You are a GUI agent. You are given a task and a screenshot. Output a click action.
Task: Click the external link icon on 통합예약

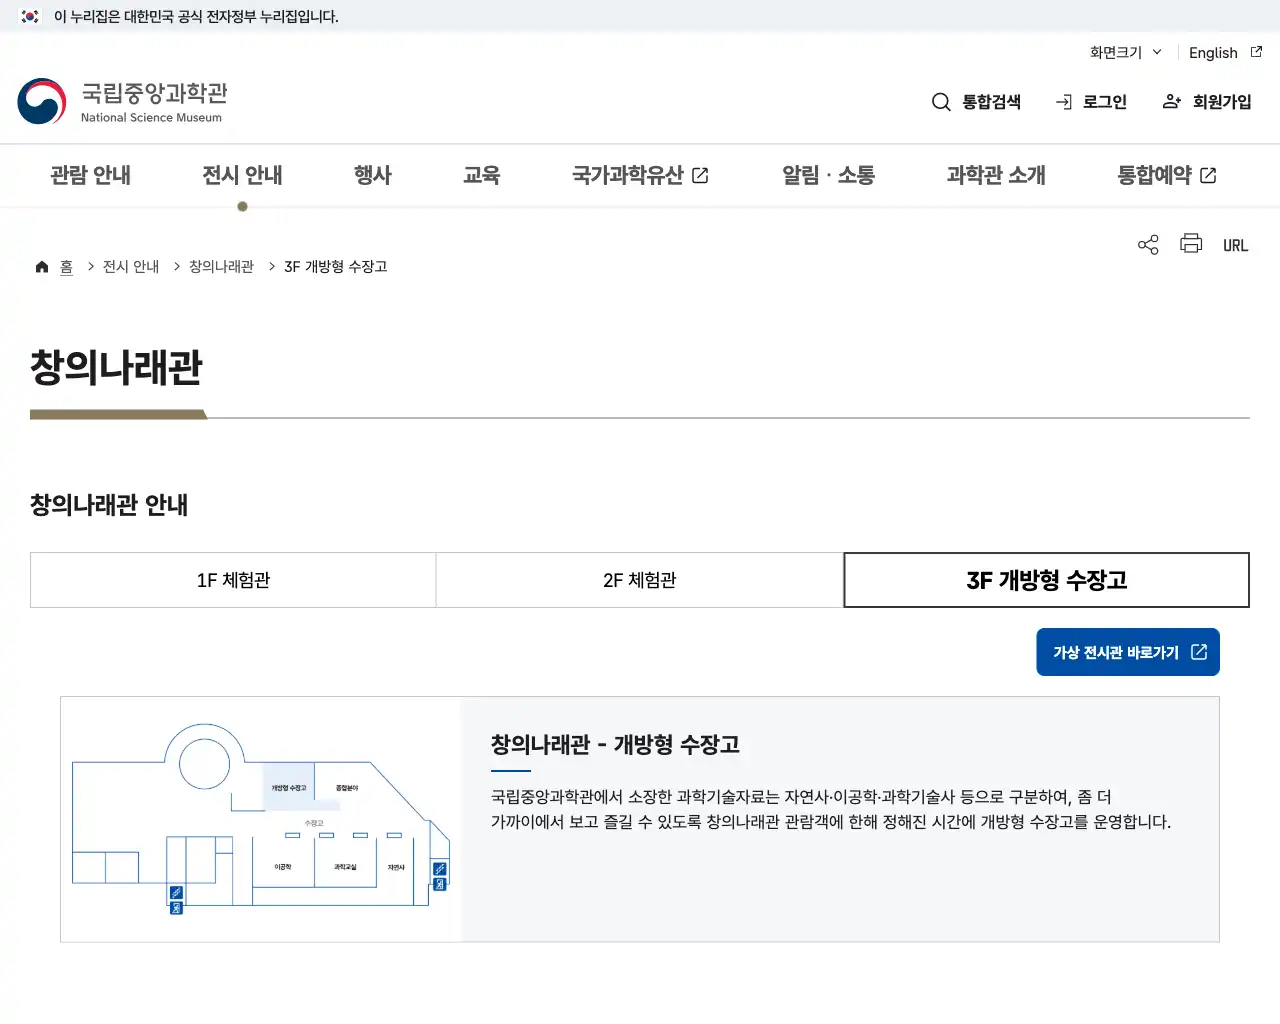(1208, 175)
